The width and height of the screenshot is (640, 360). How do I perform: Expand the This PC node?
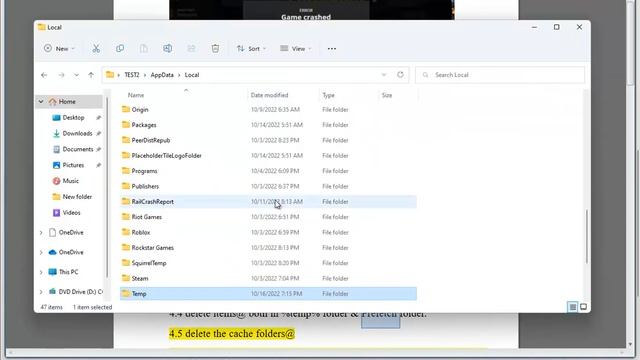(x=41, y=272)
